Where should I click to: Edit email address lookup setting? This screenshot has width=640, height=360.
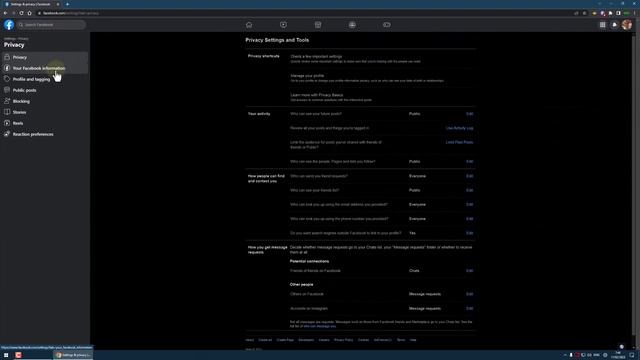pyautogui.click(x=469, y=204)
